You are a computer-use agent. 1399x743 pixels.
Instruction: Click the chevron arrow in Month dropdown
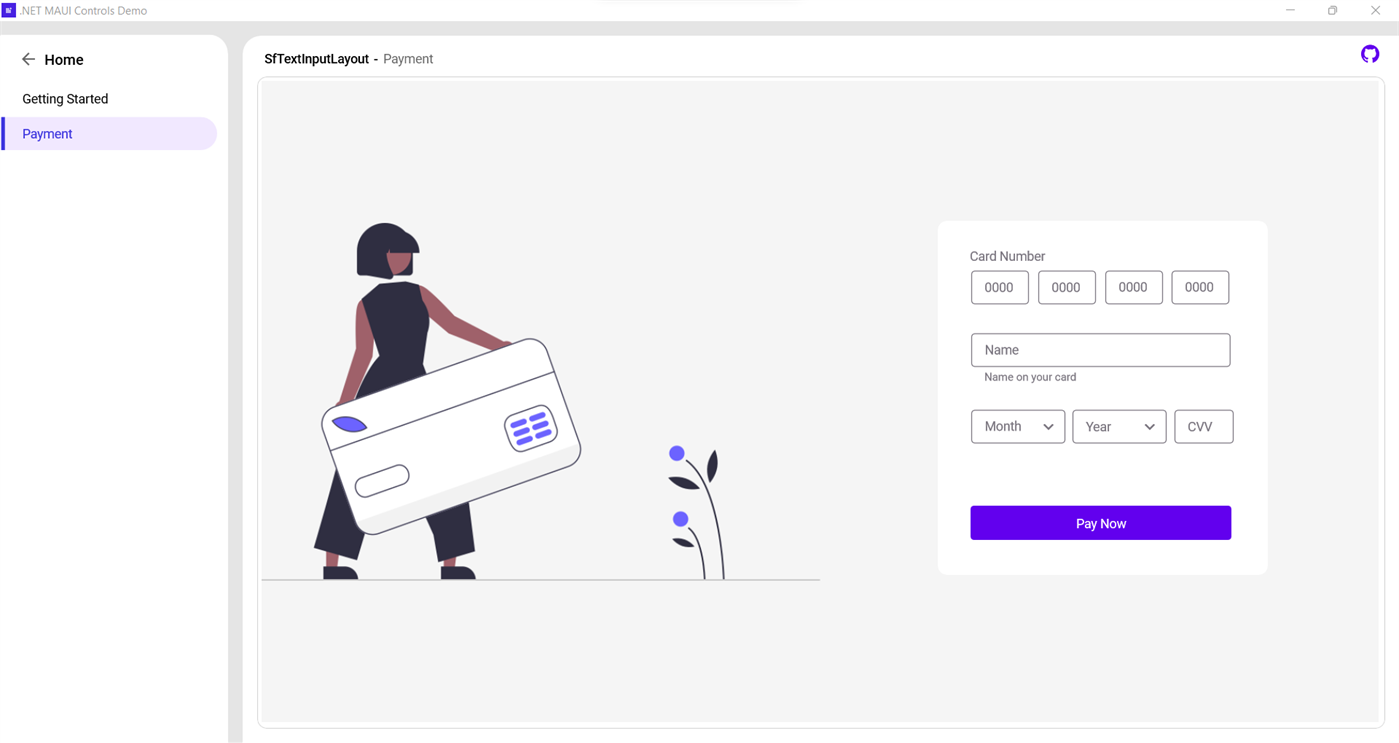pos(1048,427)
